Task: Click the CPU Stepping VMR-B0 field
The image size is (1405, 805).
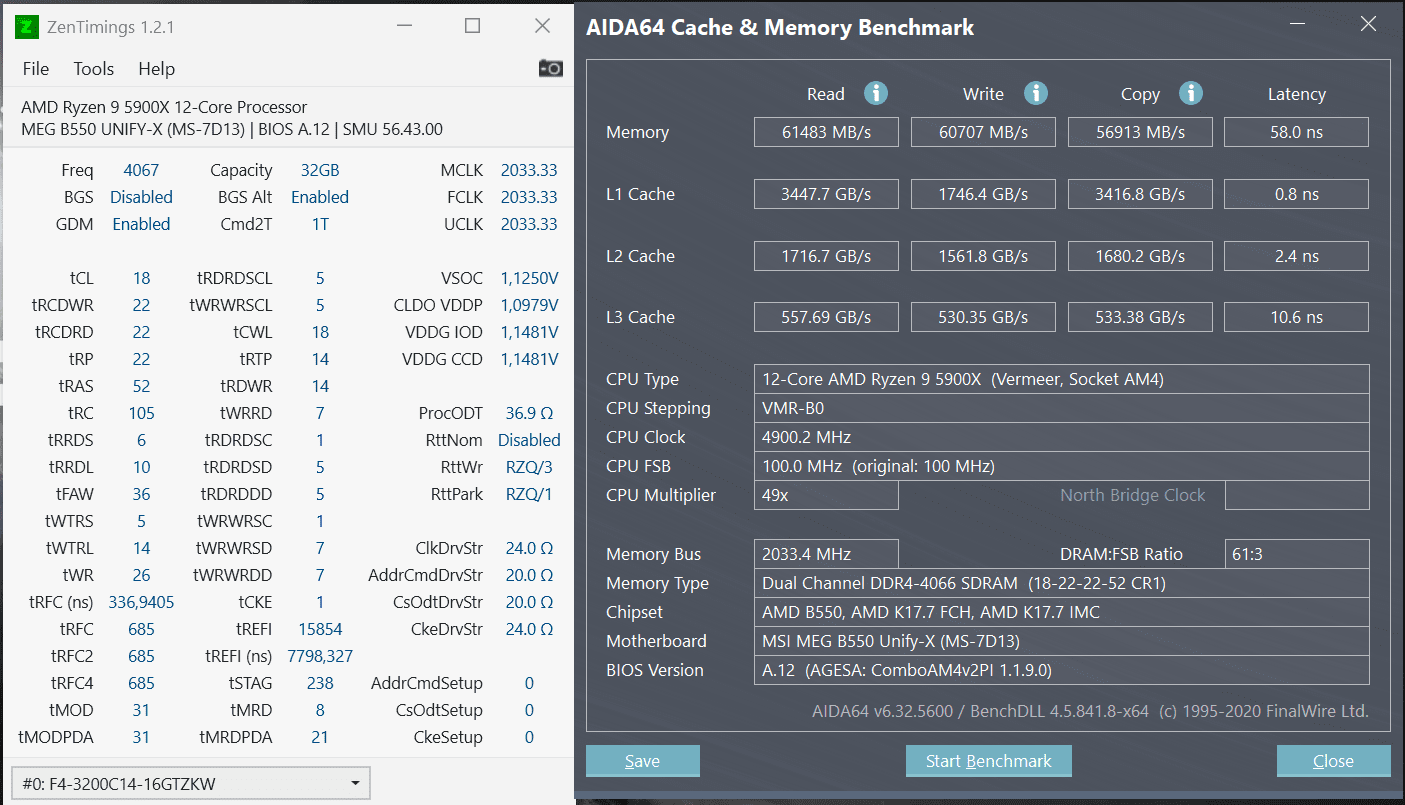Action: (x=1061, y=408)
